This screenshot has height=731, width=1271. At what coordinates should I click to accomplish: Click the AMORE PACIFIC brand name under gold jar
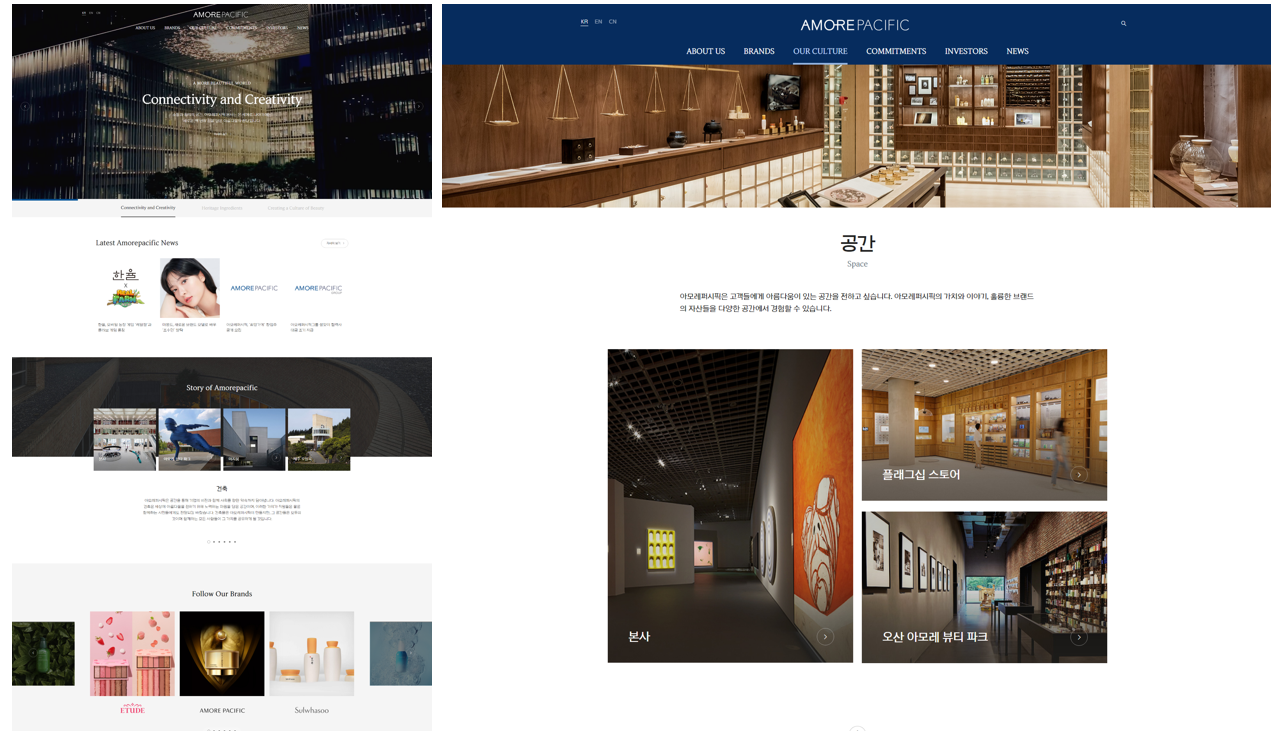222,711
